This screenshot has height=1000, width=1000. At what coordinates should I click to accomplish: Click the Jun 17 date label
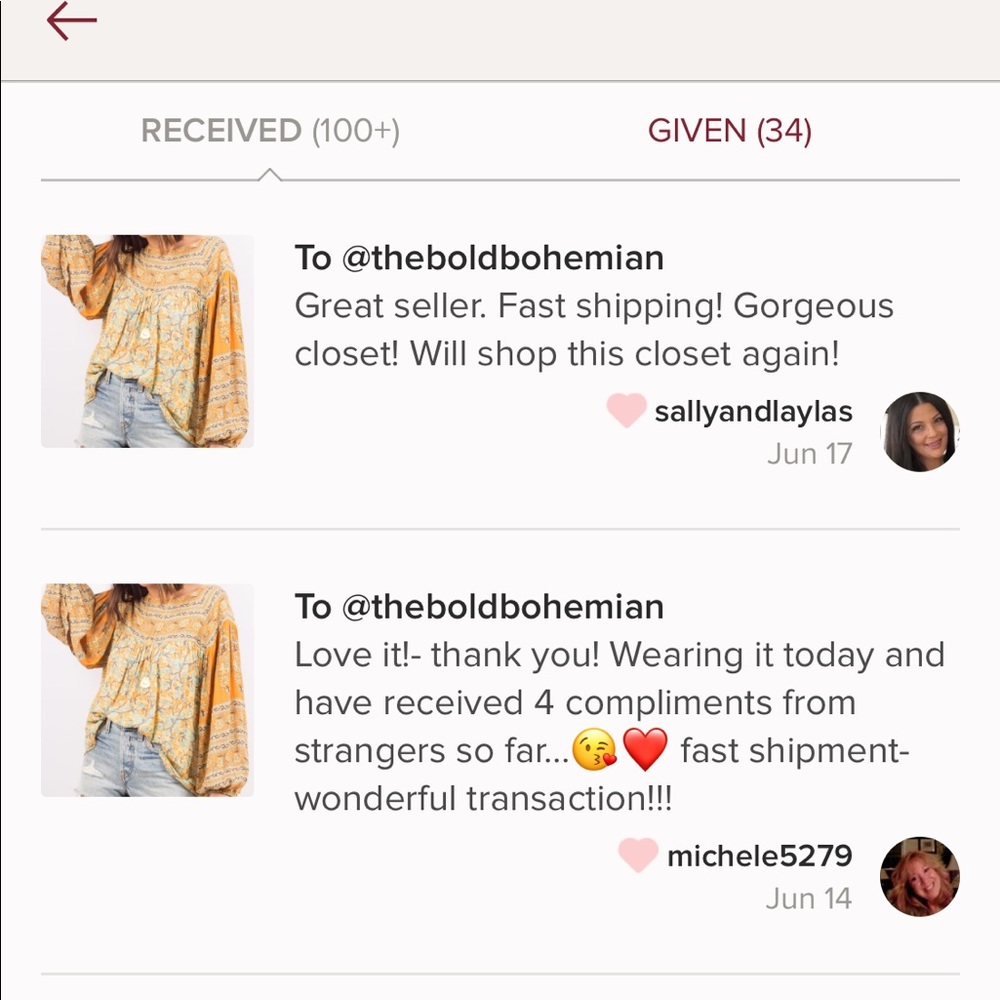811,453
